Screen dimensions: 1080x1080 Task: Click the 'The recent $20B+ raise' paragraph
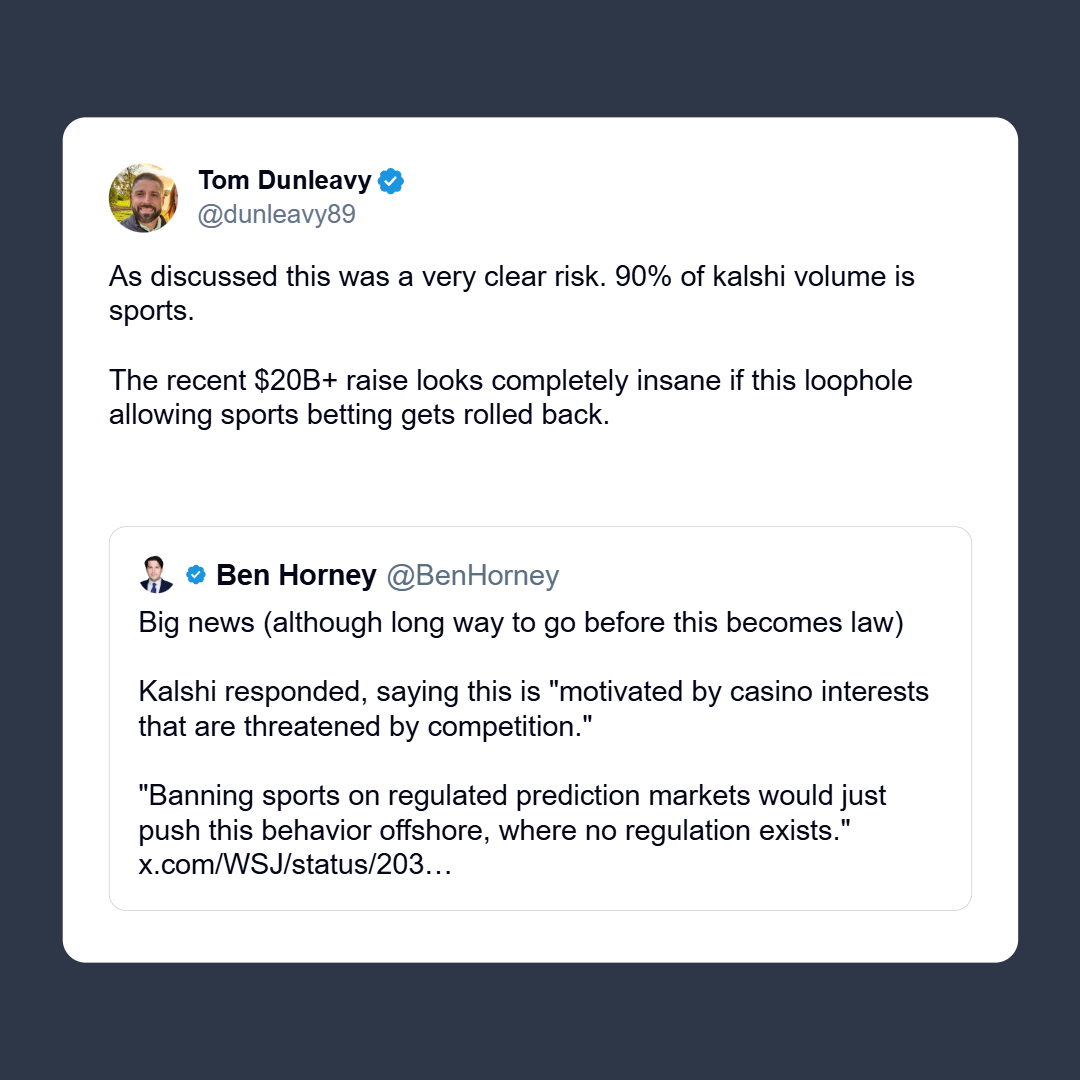(510, 397)
